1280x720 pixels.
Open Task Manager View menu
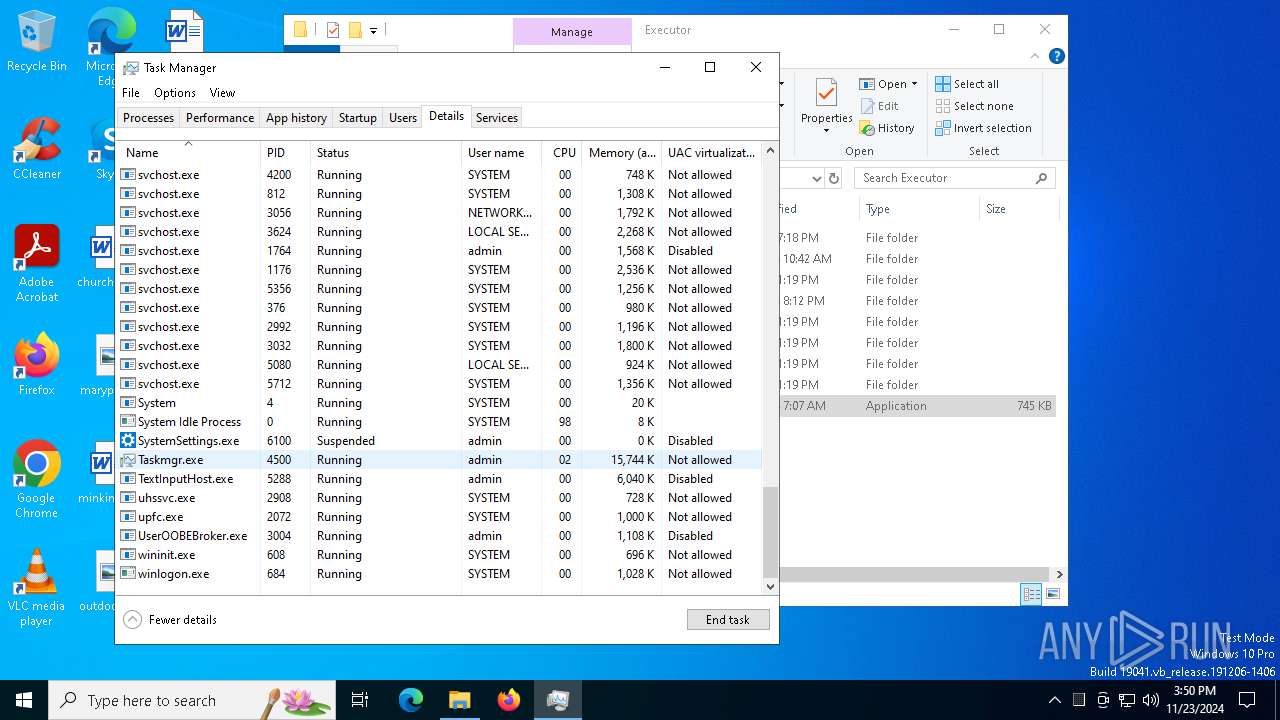[x=222, y=93]
